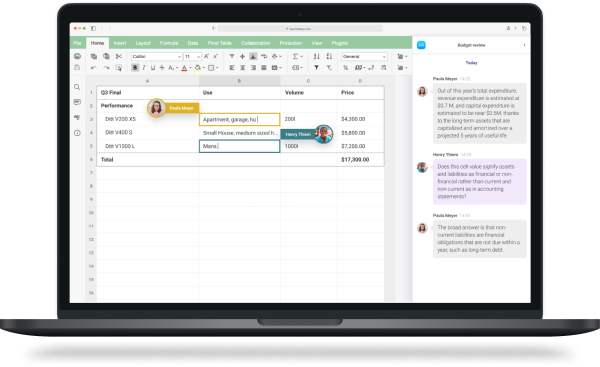Click the yellow fill color bucket

click(x=198, y=68)
